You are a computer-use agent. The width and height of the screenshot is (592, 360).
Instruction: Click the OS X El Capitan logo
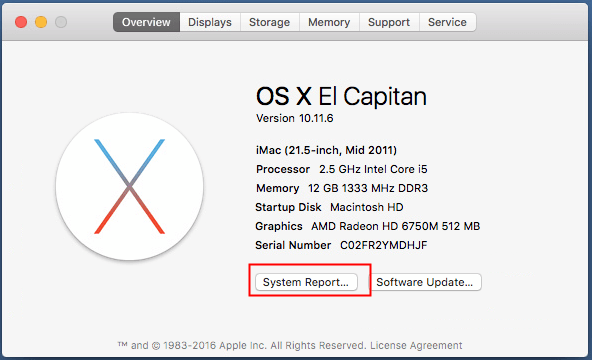[130, 186]
